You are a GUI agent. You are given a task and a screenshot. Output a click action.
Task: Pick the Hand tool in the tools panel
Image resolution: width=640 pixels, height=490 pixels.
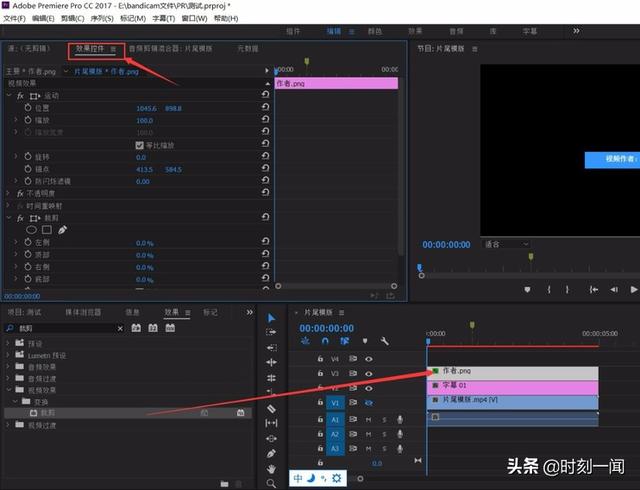coord(271,468)
